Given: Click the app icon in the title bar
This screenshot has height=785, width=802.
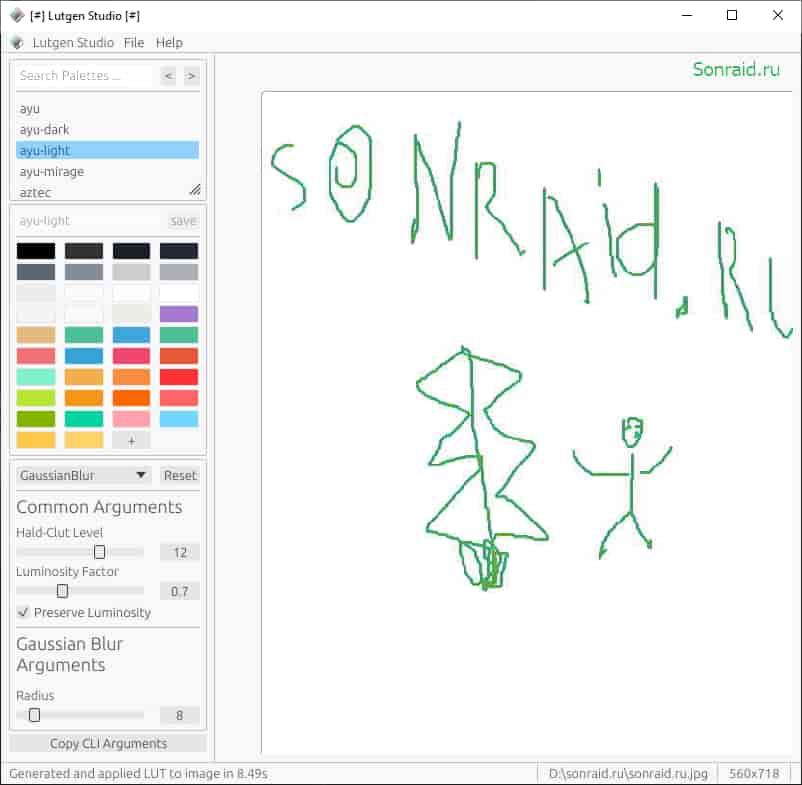Looking at the screenshot, I should (17, 15).
